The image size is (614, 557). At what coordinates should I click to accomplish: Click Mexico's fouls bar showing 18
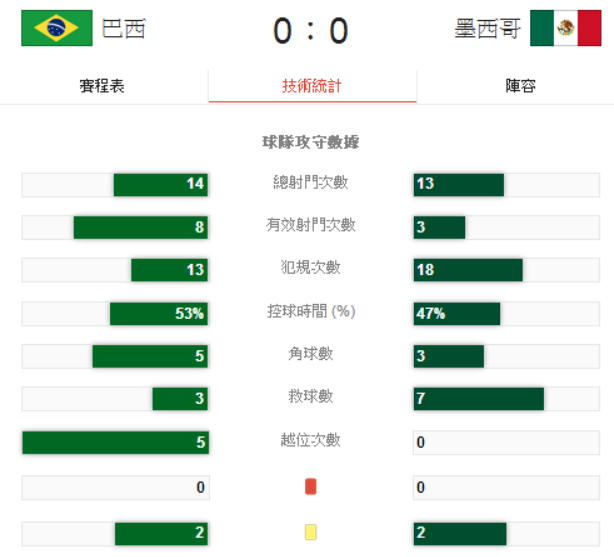(468, 270)
